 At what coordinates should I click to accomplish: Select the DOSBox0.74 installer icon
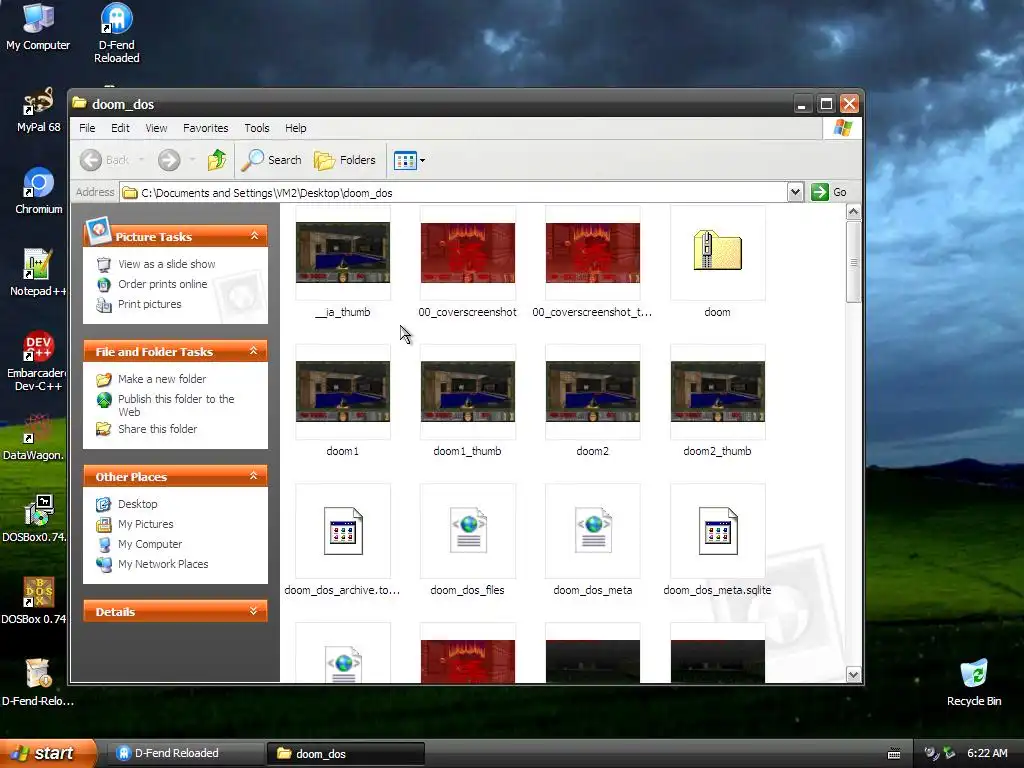pyautogui.click(x=34, y=519)
